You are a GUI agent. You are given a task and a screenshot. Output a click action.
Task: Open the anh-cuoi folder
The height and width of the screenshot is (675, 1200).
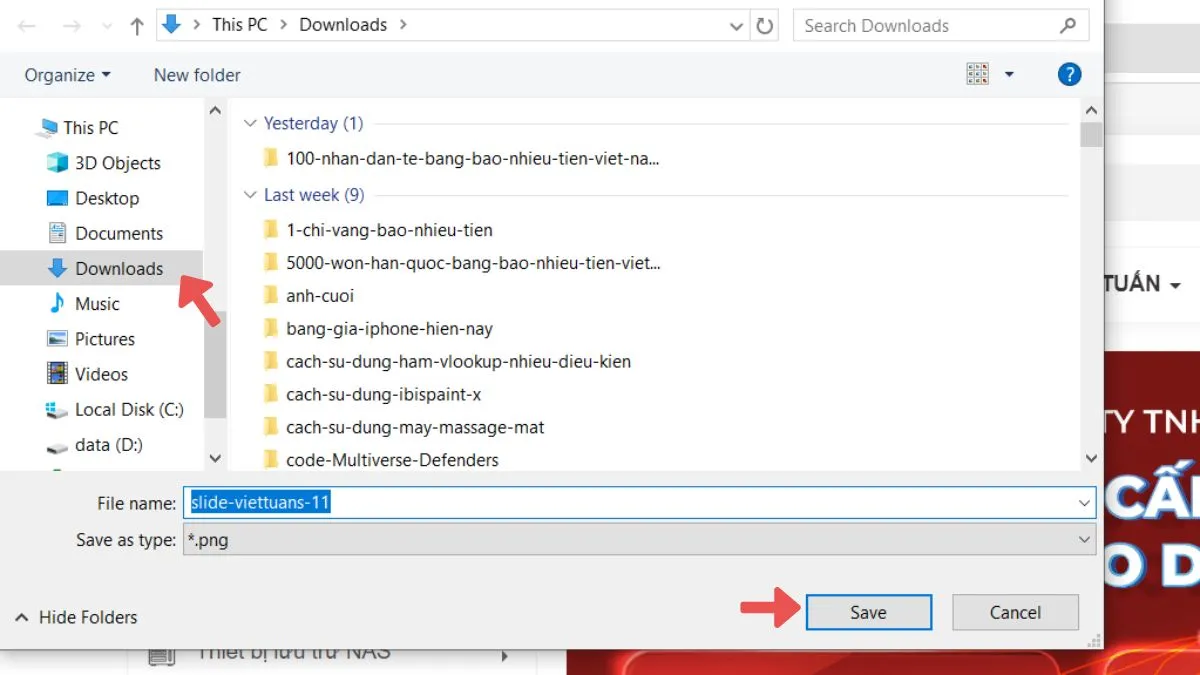[x=316, y=295]
